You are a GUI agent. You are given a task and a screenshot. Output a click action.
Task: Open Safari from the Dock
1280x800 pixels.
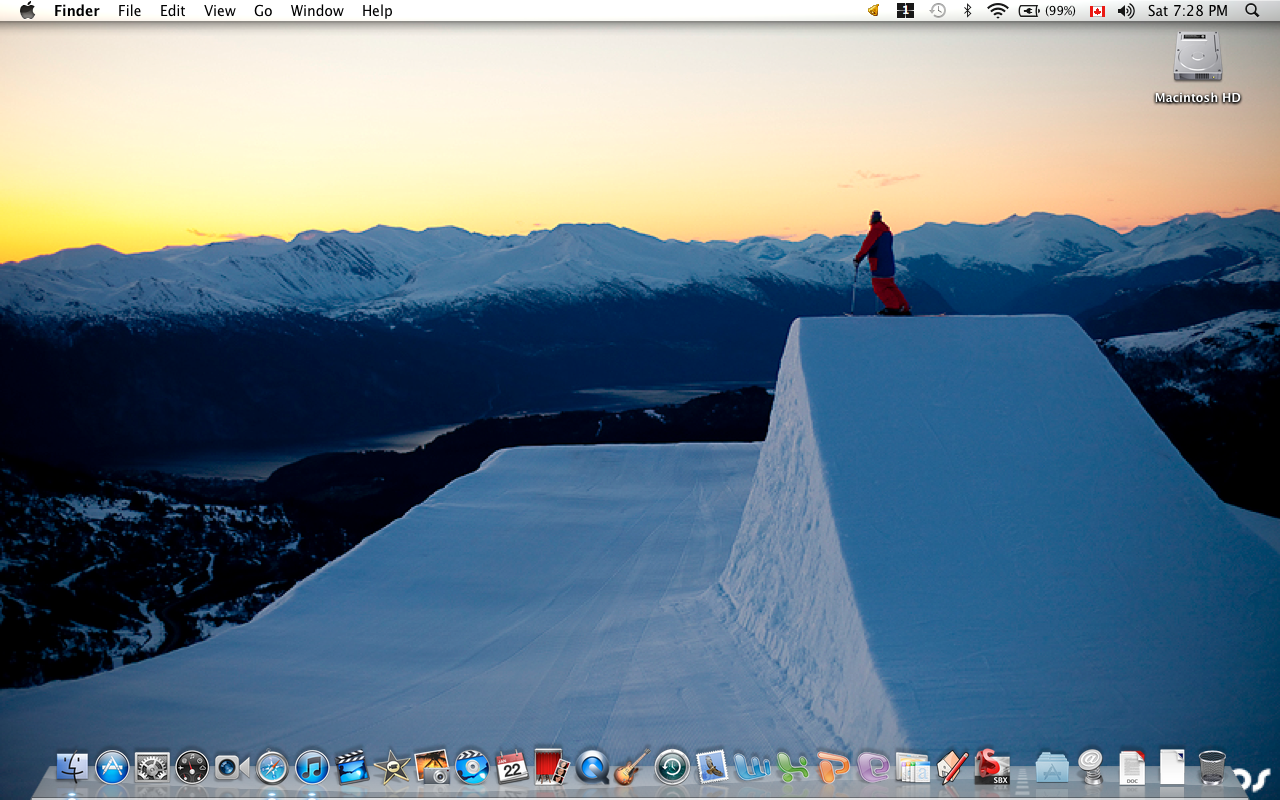click(x=272, y=768)
